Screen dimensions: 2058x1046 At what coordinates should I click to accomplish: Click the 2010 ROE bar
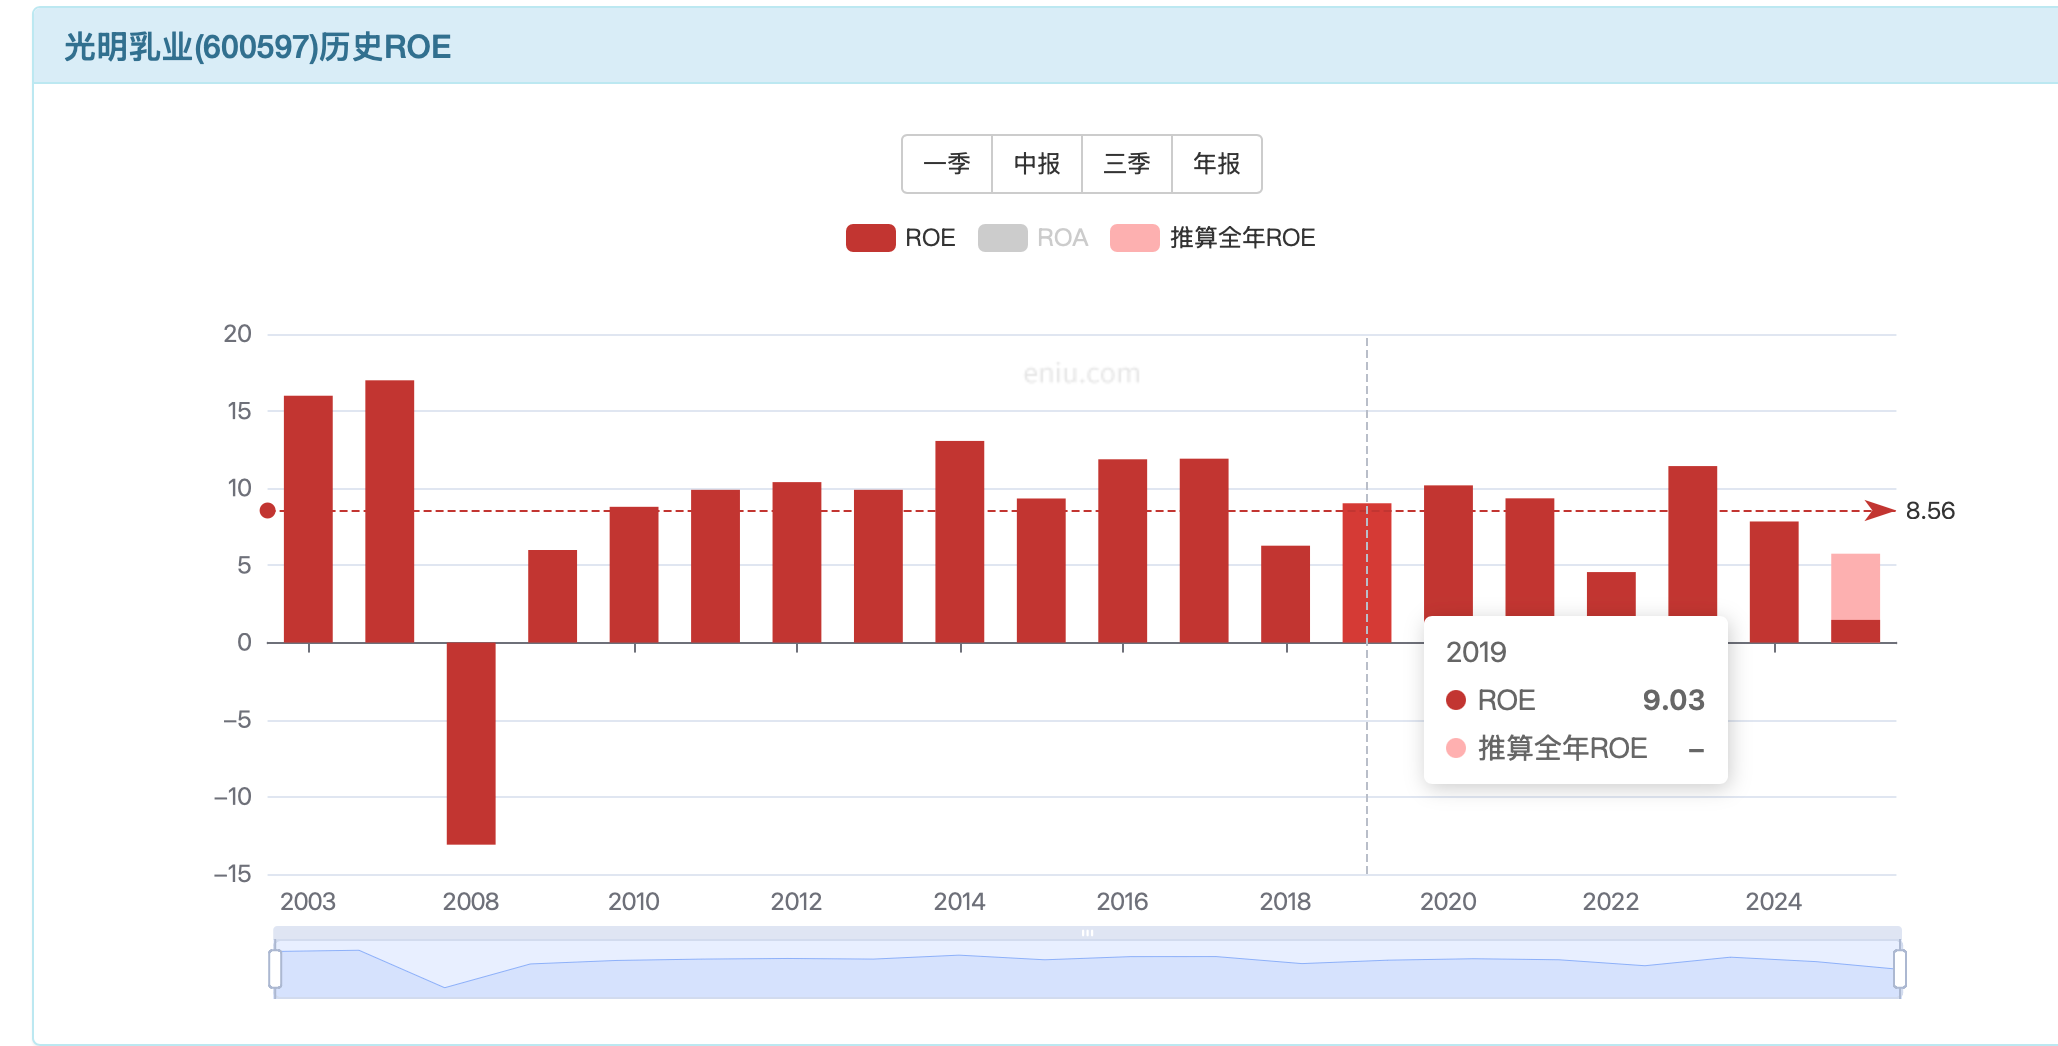coord(634,574)
